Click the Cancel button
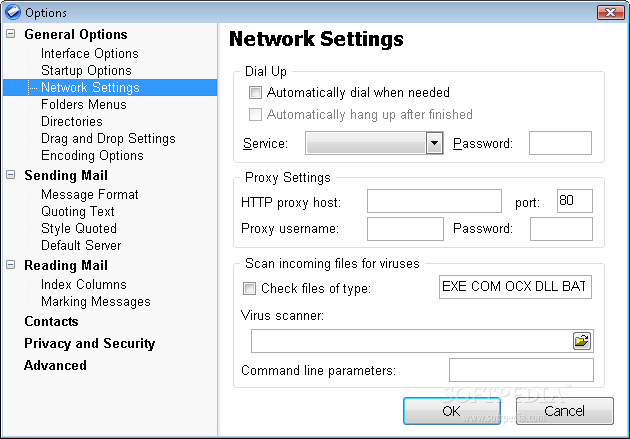Image resolution: width=630 pixels, height=439 pixels. coord(565,411)
